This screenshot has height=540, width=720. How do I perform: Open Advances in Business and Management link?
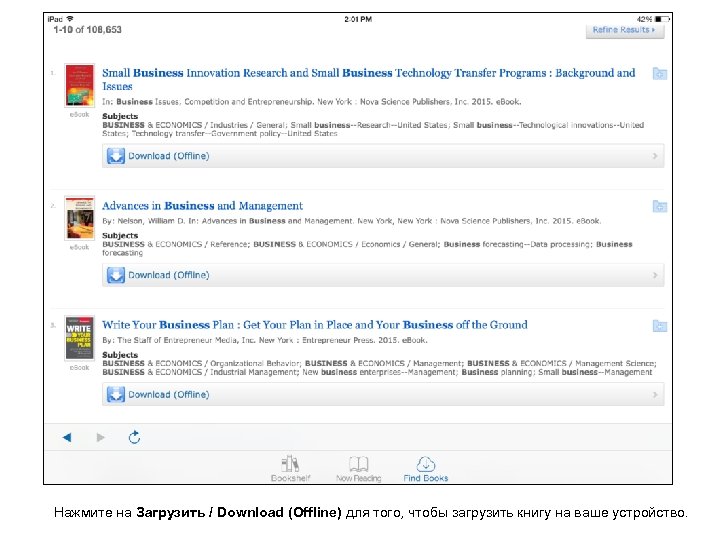(x=202, y=206)
